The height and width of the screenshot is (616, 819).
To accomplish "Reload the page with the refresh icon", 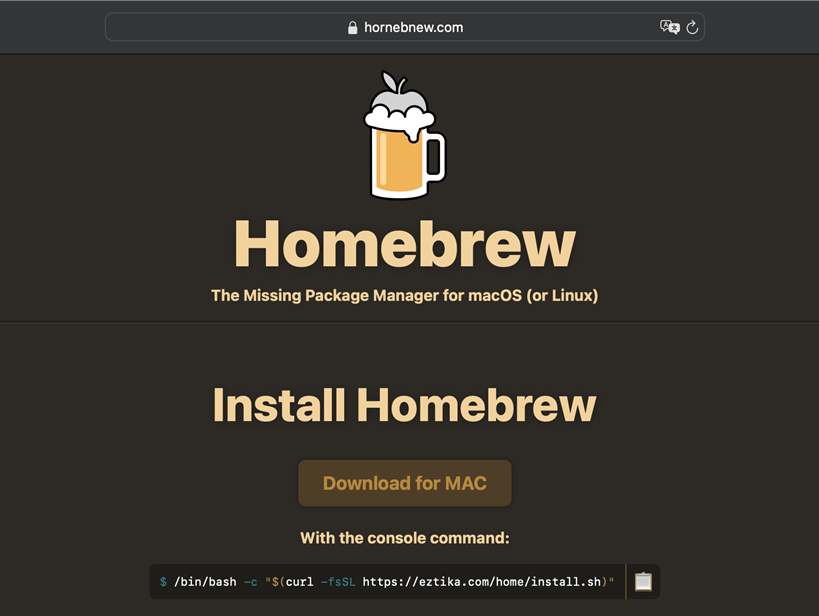I will [692, 27].
